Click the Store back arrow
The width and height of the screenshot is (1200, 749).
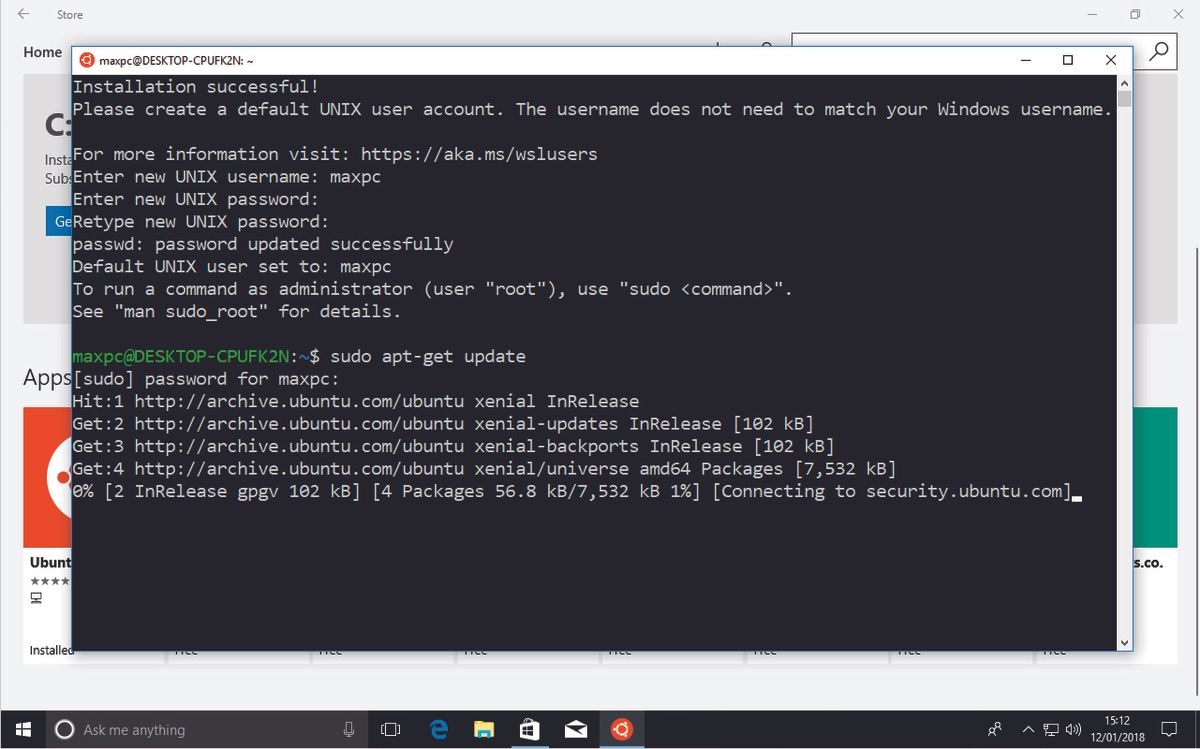point(22,14)
